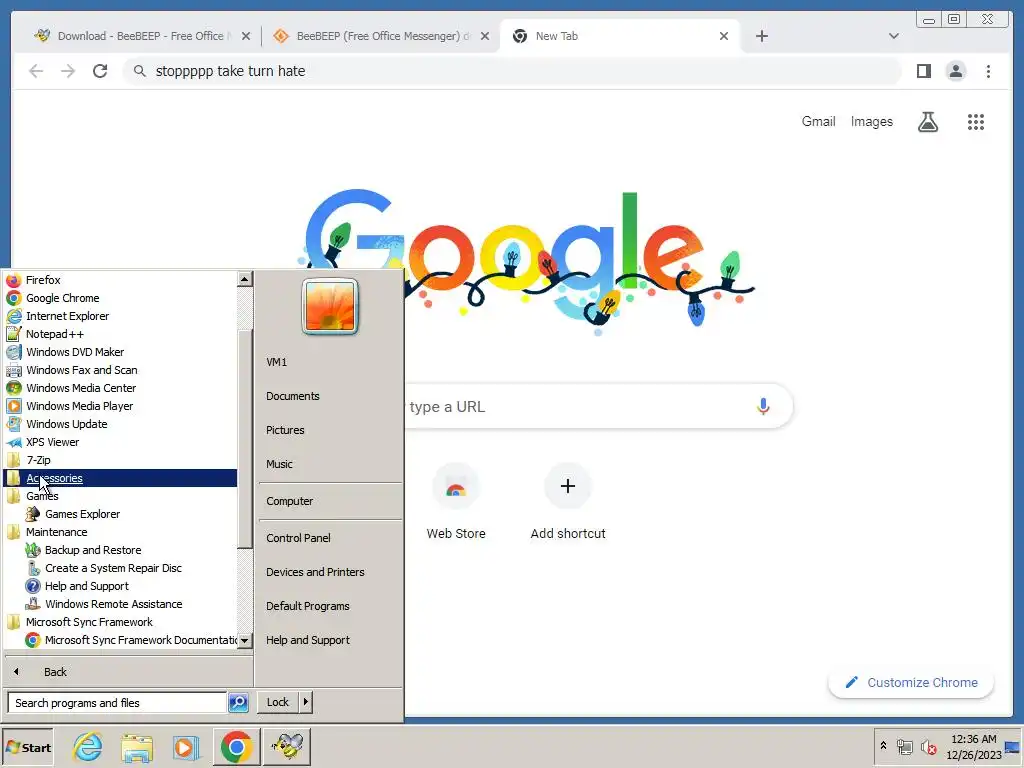Open Internet Explorer from the Start menu list
1024x768 pixels.
click(67, 316)
